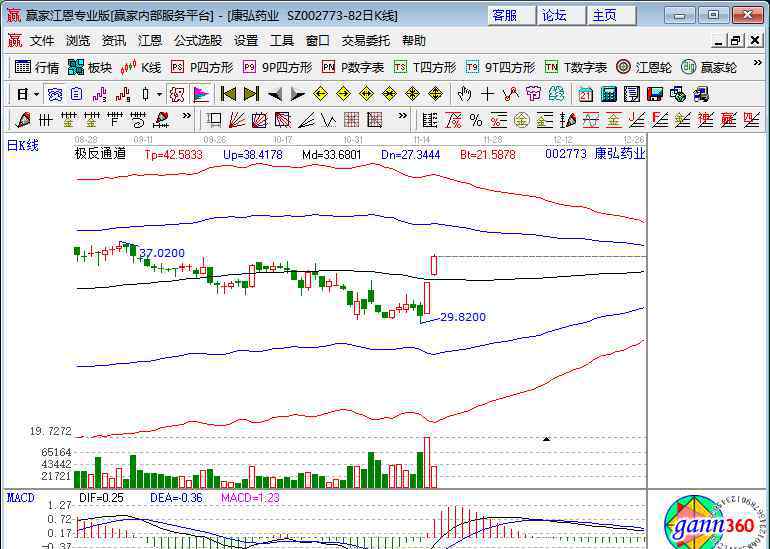Image resolution: width=770 pixels, height=549 pixels.
Task: Open the T数字表 tool
Action: coord(576,67)
